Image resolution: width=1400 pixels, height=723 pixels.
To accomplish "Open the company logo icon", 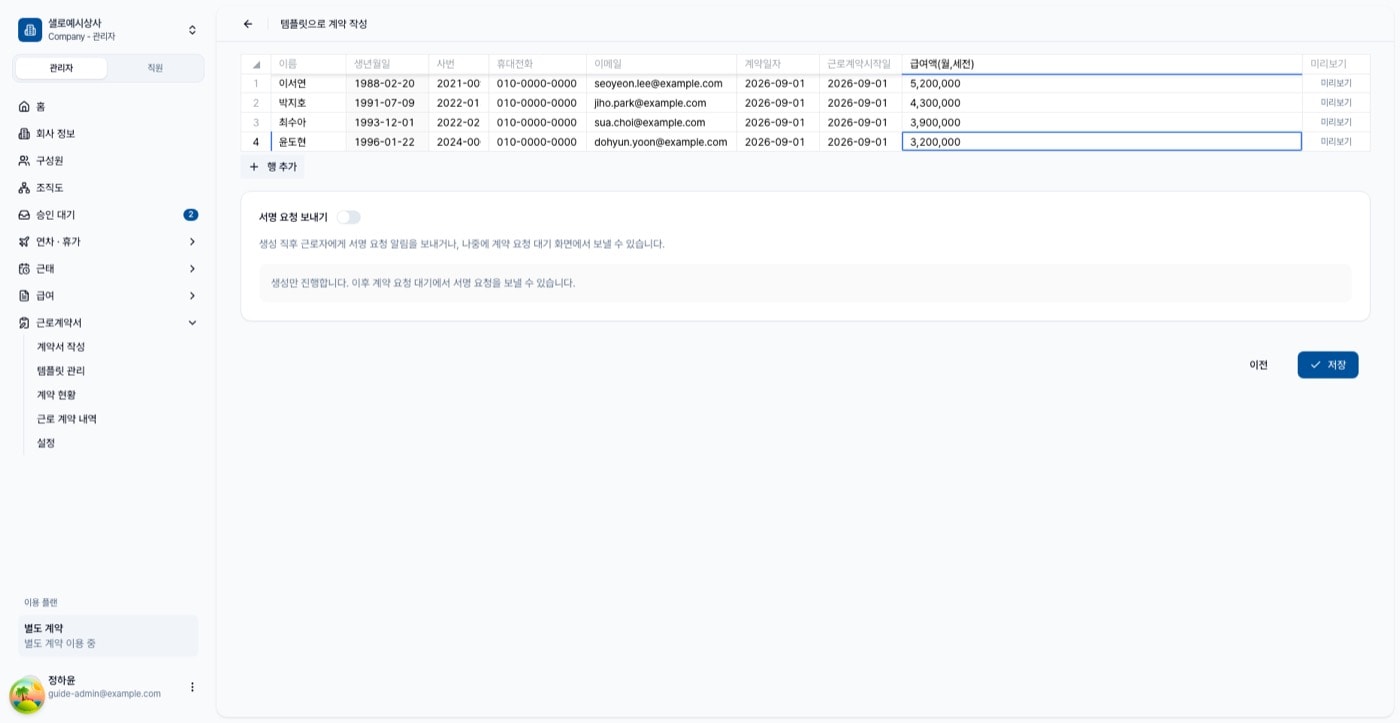I will [30, 30].
